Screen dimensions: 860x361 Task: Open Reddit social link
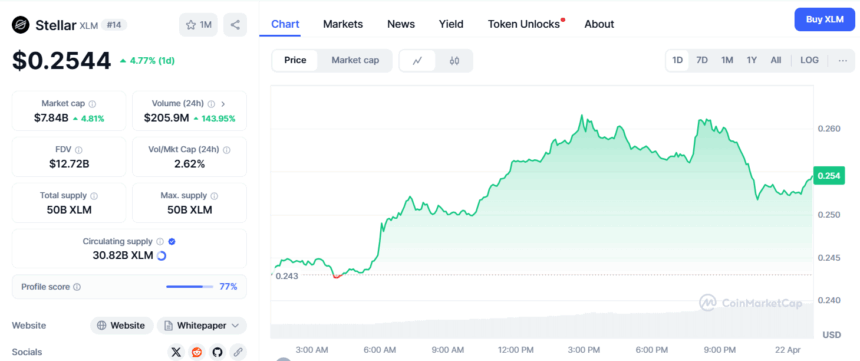click(196, 352)
